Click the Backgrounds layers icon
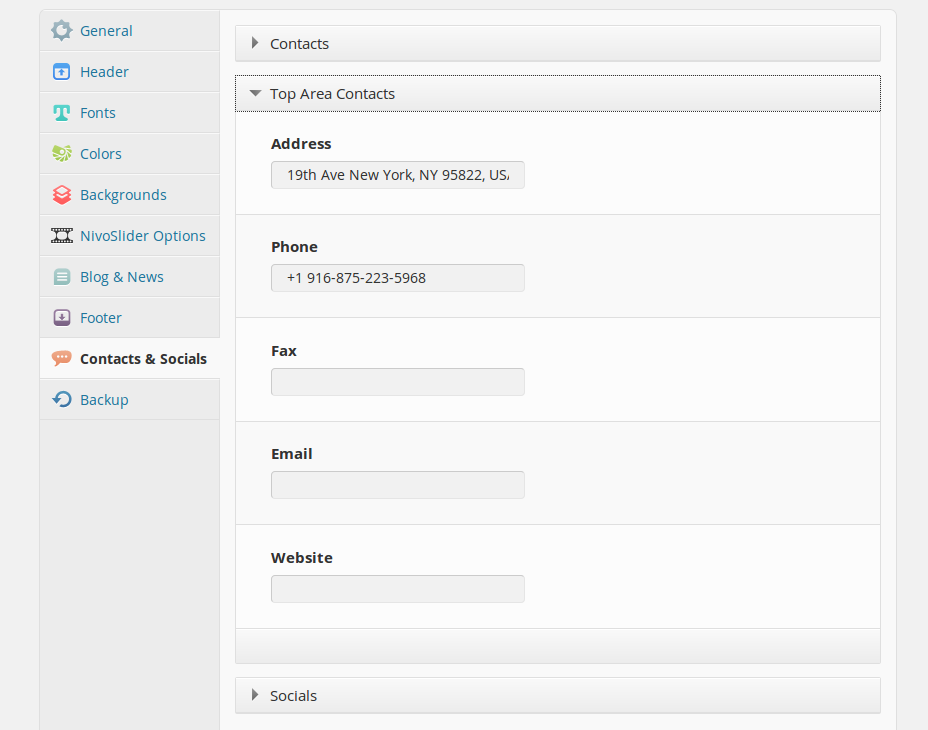Screen dimensions: 928x730 (62, 195)
